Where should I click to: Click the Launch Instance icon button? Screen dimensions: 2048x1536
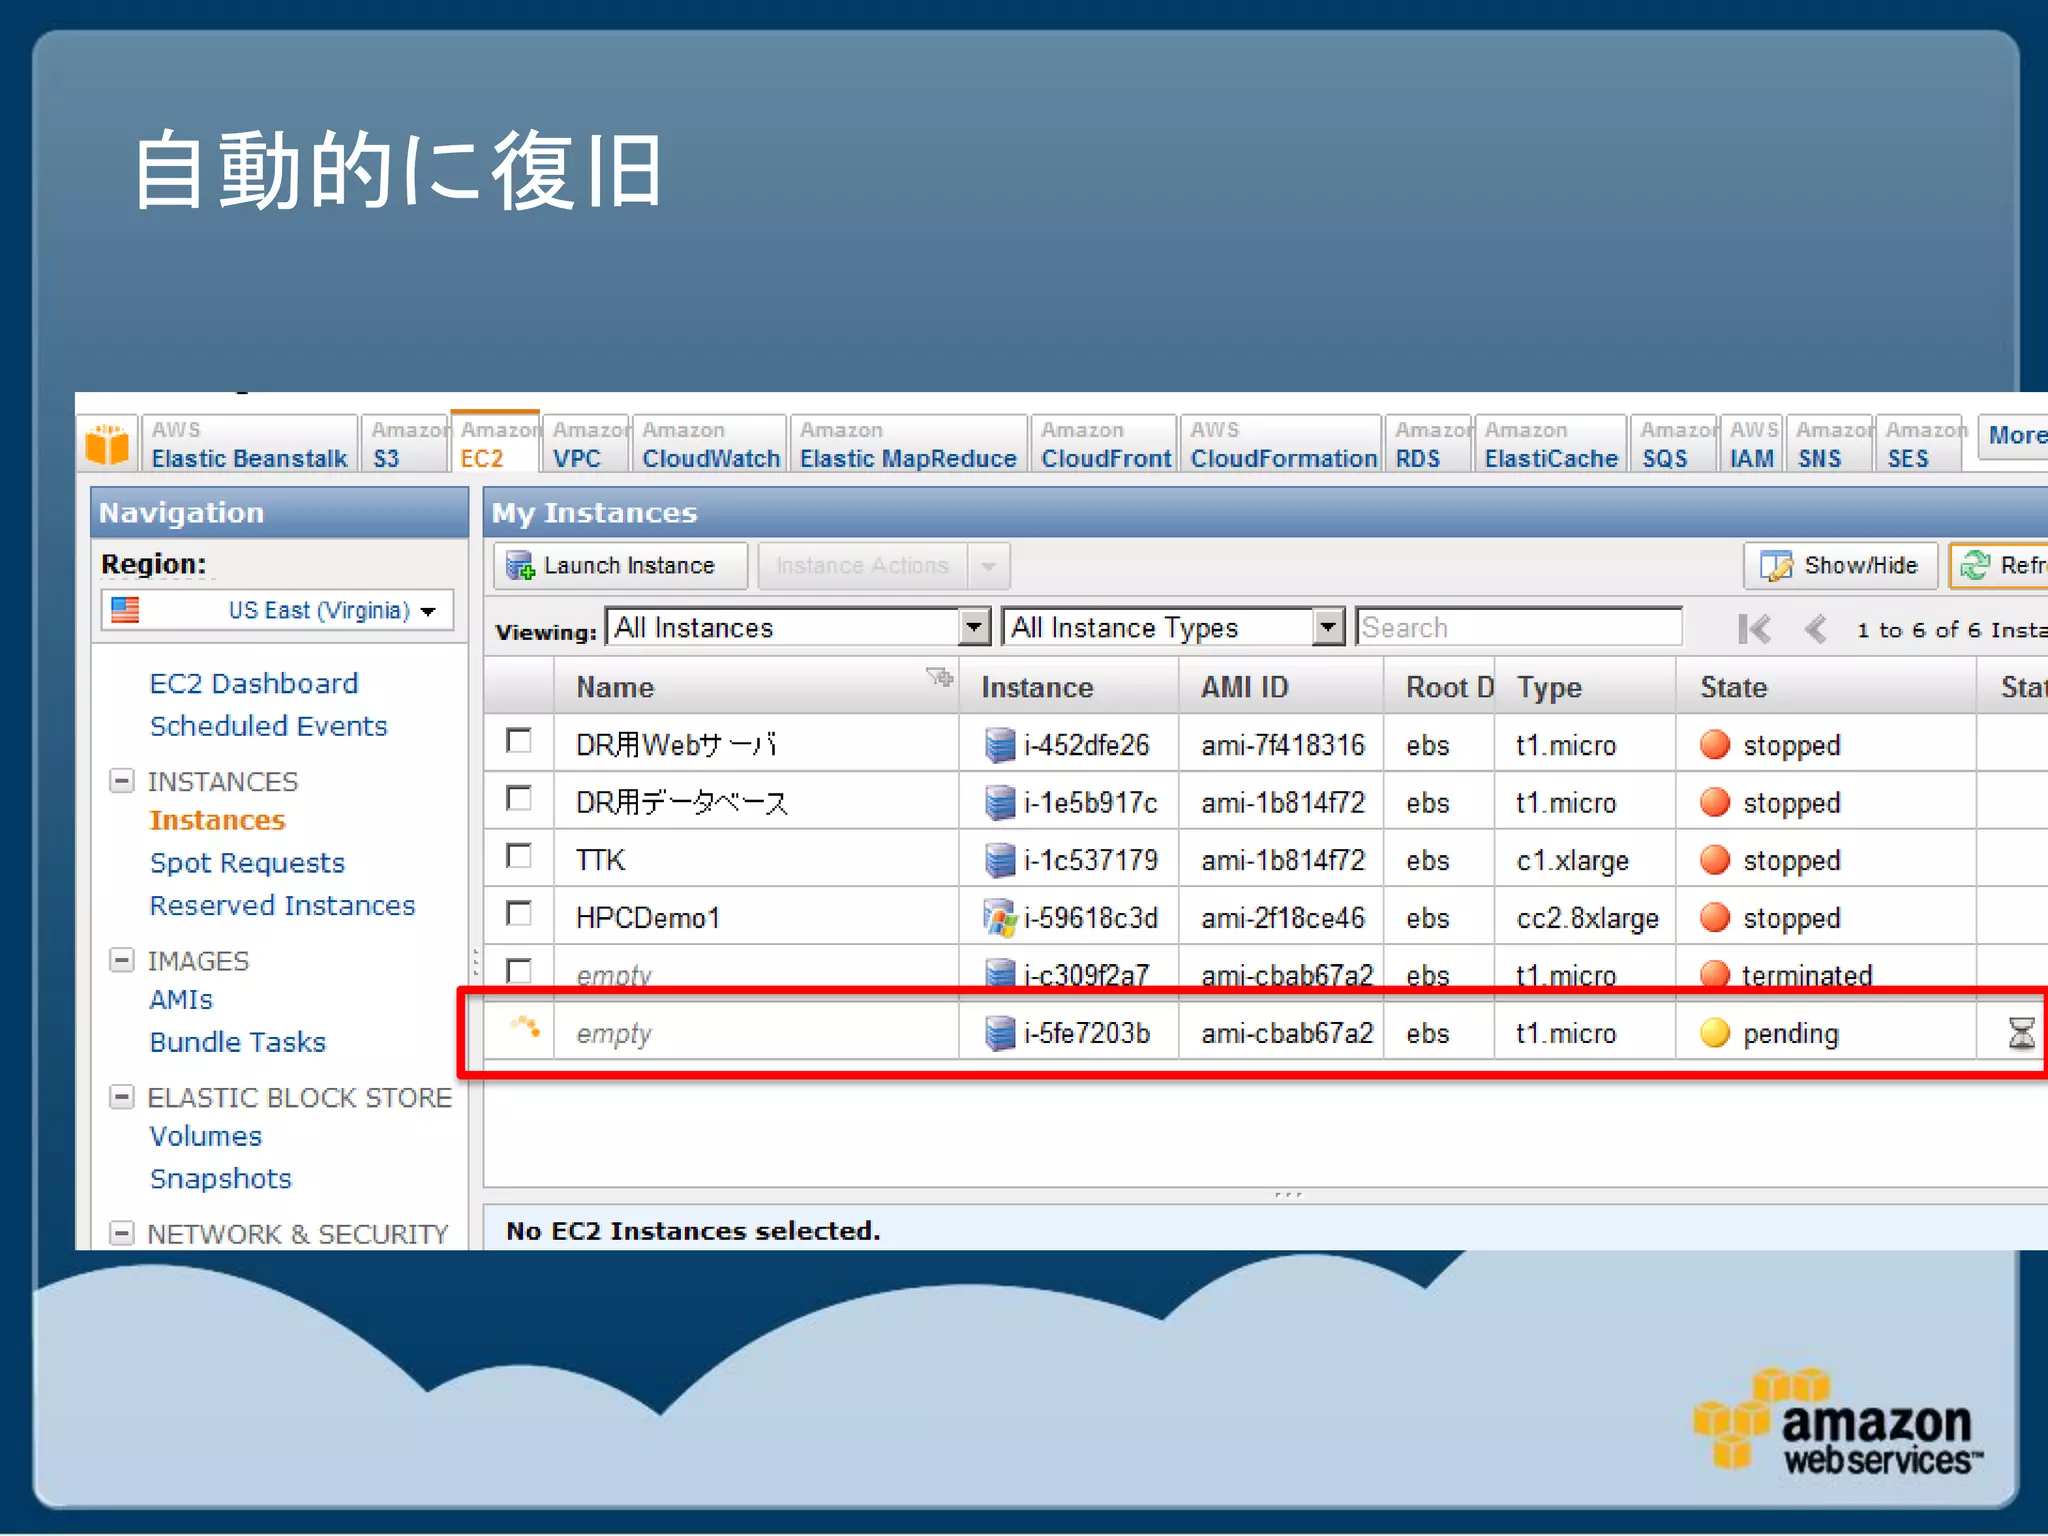pyautogui.click(x=520, y=566)
